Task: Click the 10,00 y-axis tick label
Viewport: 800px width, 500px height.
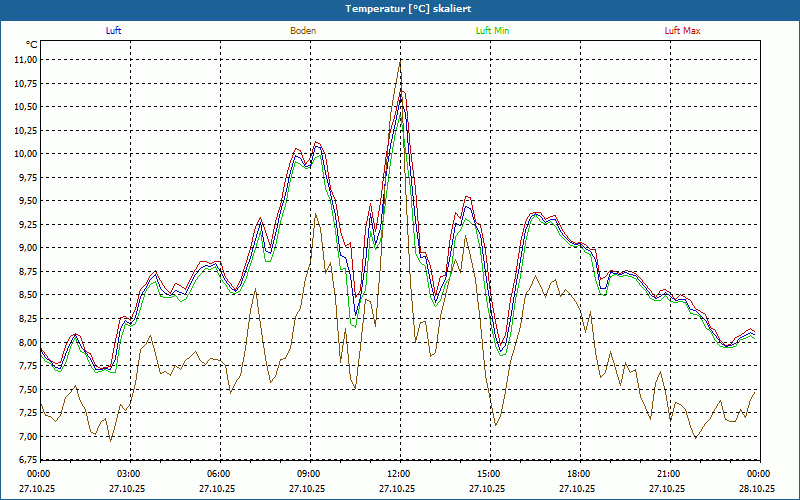Action: (25, 154)
